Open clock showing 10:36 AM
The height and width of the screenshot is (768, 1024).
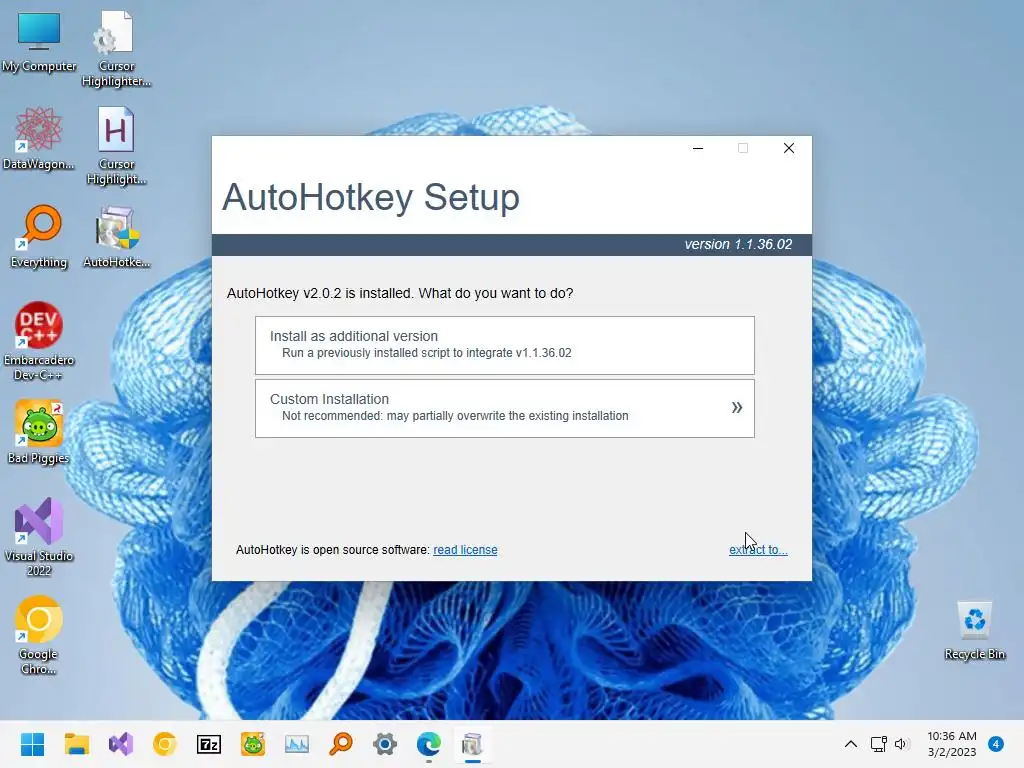[952, 744]
